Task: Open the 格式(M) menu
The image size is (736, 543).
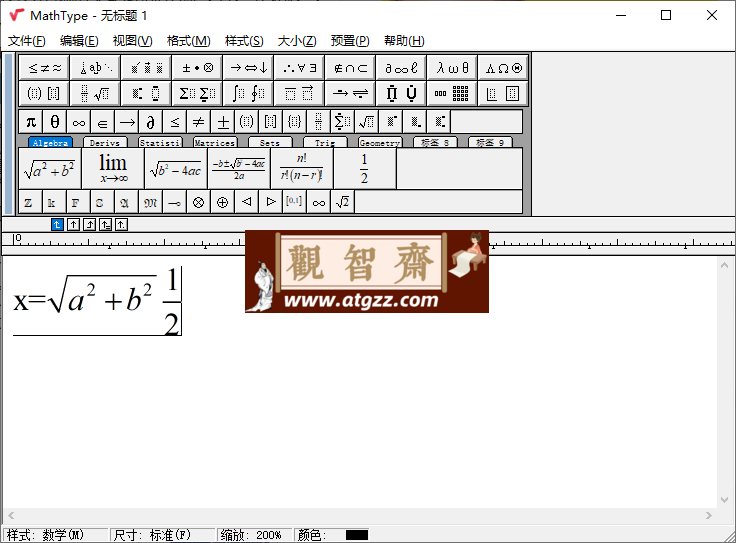Action: 189,41
